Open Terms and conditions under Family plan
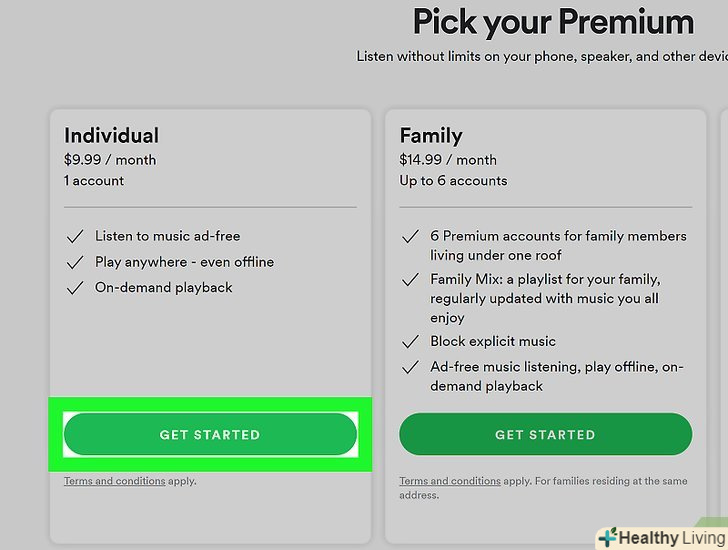728x550 pixels. pyautogui.click(x=450, y=481)
